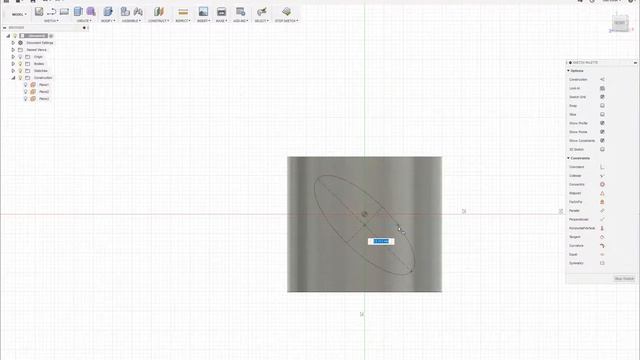This screenshot has width=640, height=360.
Task: Select the Line sketch tool icon
Action: [51, 11]
